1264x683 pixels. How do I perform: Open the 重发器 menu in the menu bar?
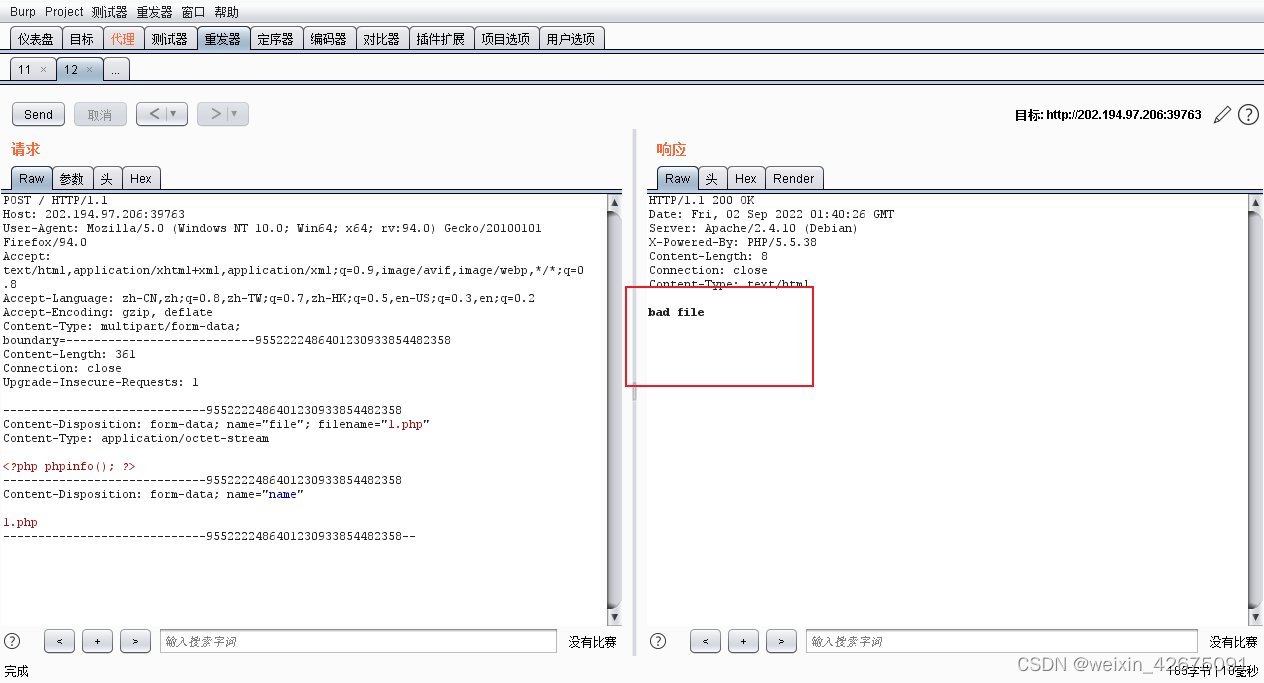pos(155,12)
